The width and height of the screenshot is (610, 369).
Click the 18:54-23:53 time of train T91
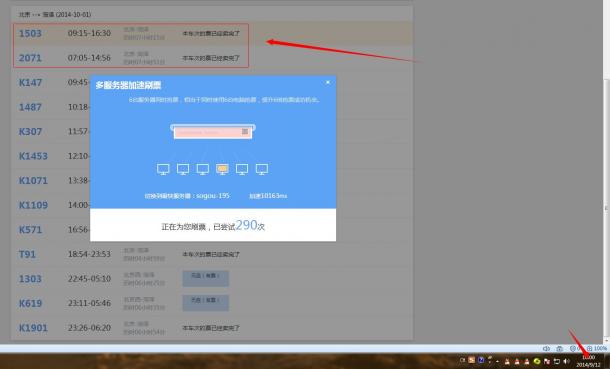tap(89, 254)
